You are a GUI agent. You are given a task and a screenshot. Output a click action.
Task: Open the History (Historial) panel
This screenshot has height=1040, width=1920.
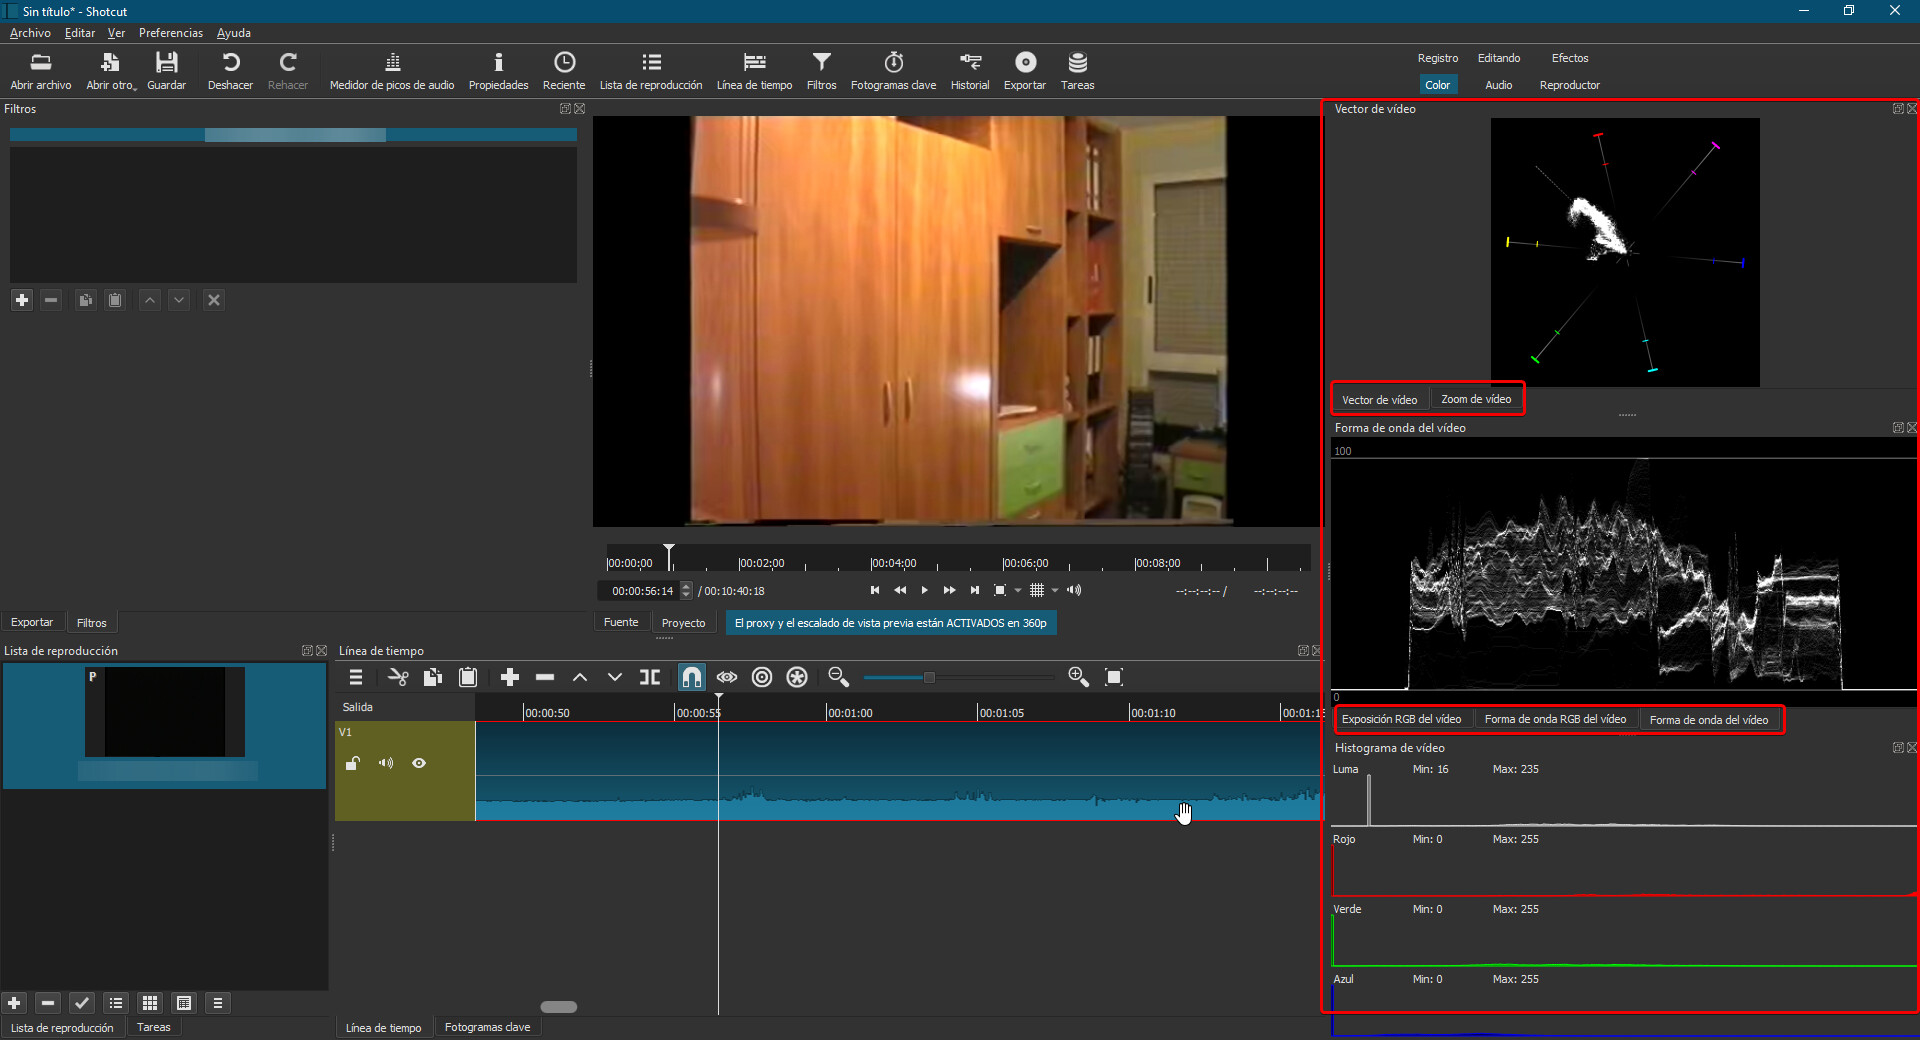969,71
